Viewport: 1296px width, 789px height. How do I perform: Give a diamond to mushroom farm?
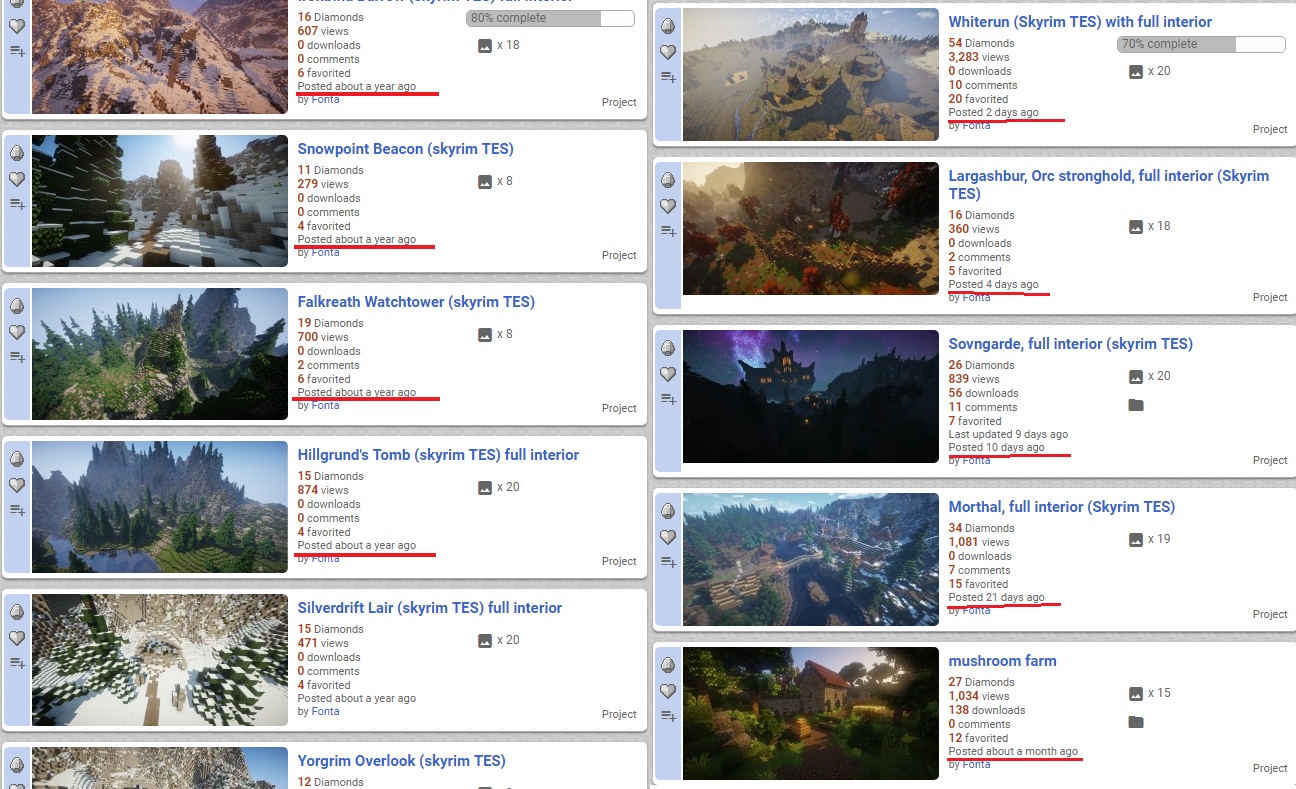pos(668,666)
